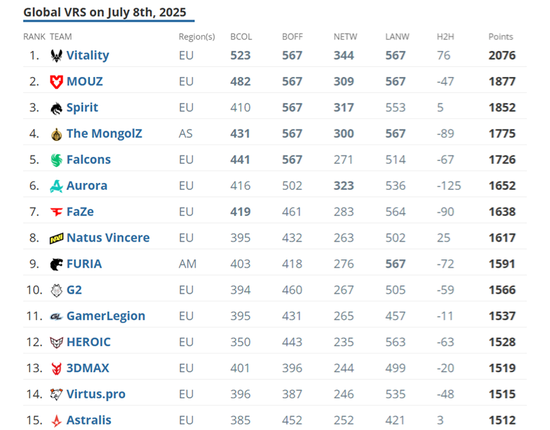Open the Astralis team link
550x430 pixels.
[x=89, y=420]
